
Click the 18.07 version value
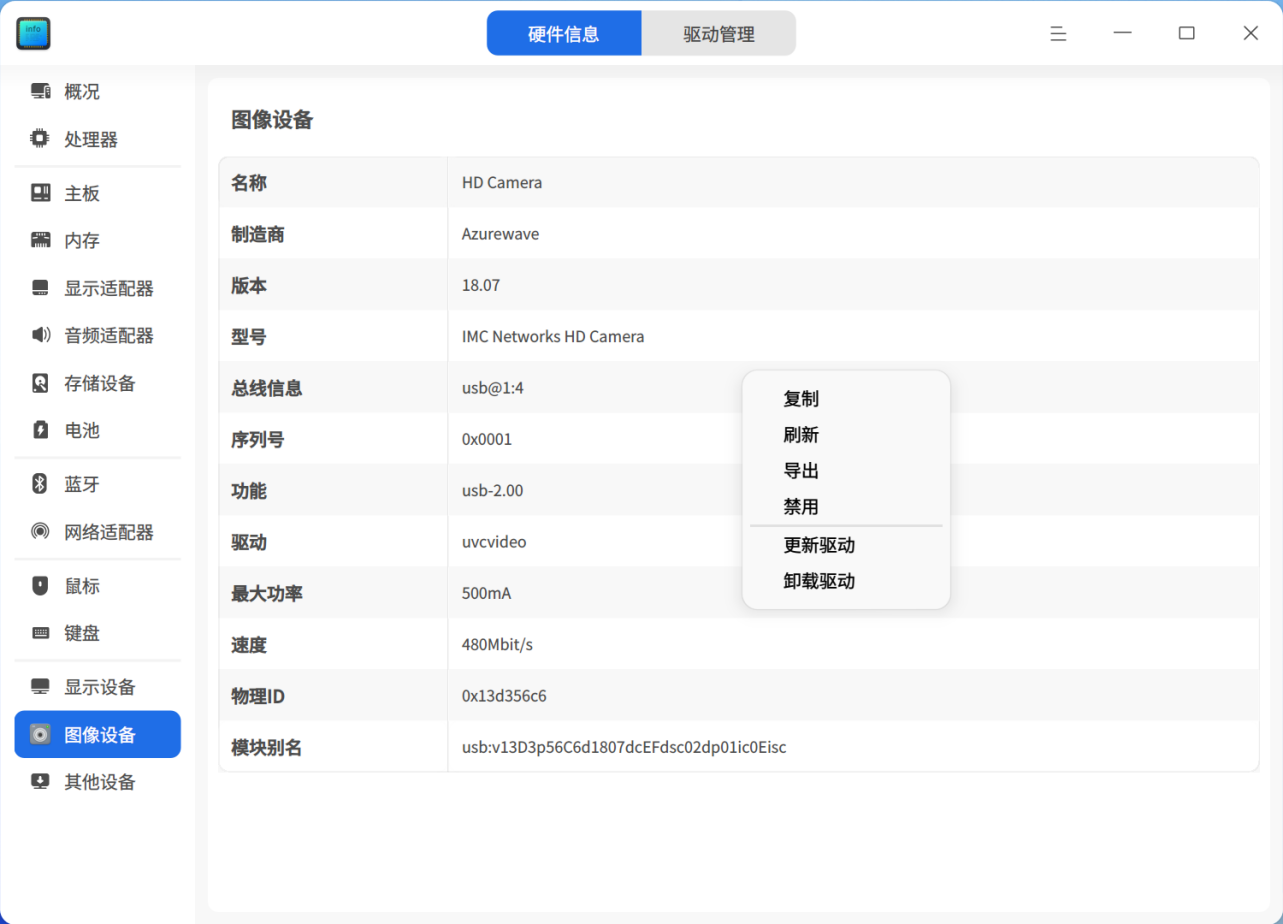(481, 285)
